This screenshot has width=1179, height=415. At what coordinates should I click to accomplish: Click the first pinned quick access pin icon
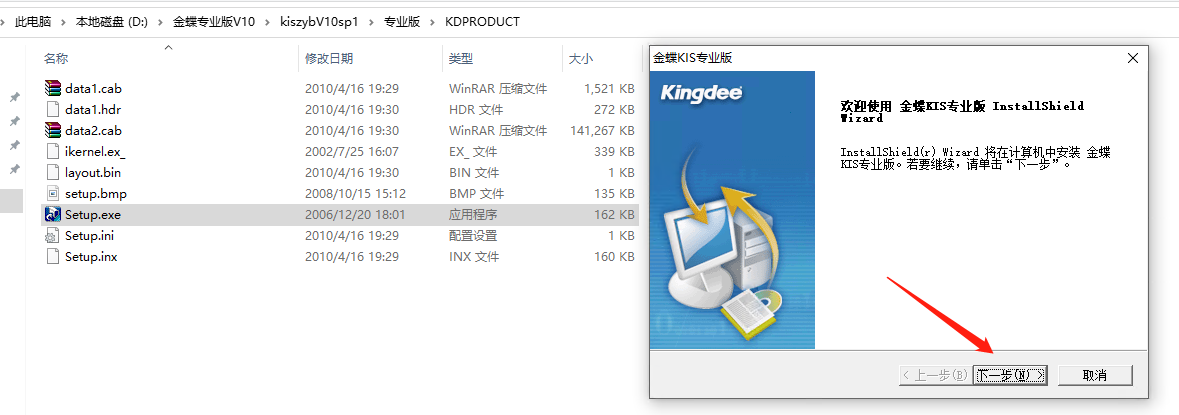14,98
